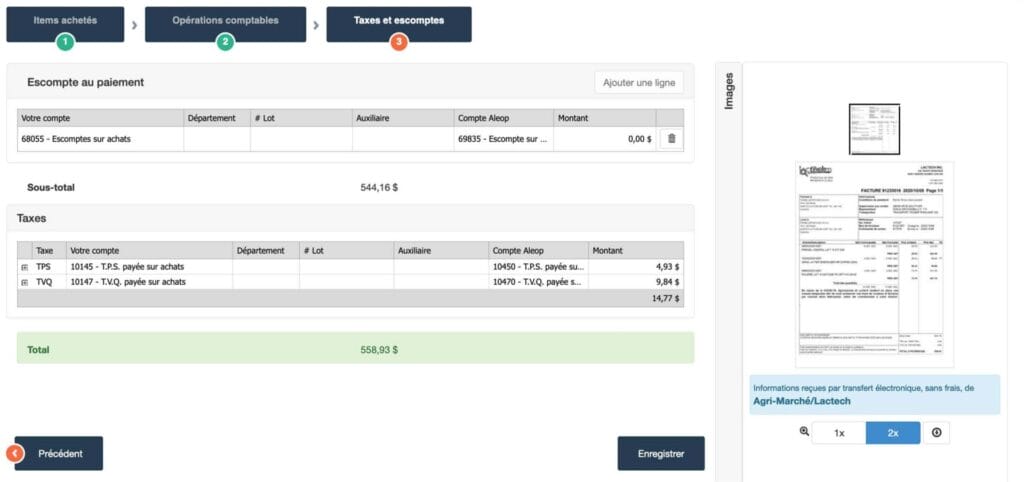Set invoice image zoom to 1x
Viewport: 1024px width, 482px height.
[838, 432]
